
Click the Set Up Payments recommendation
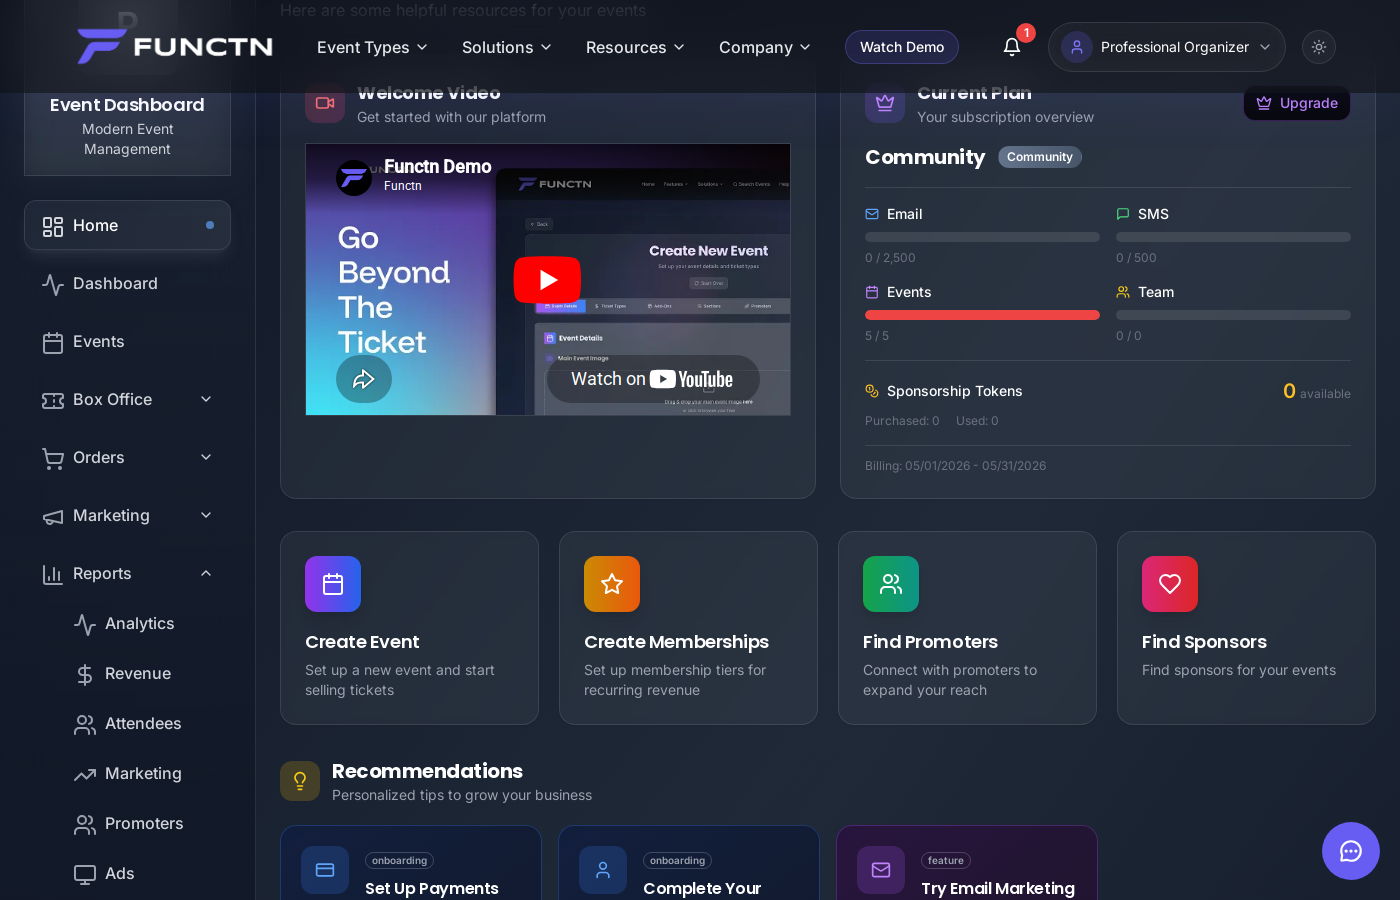[x=411, y=863]
